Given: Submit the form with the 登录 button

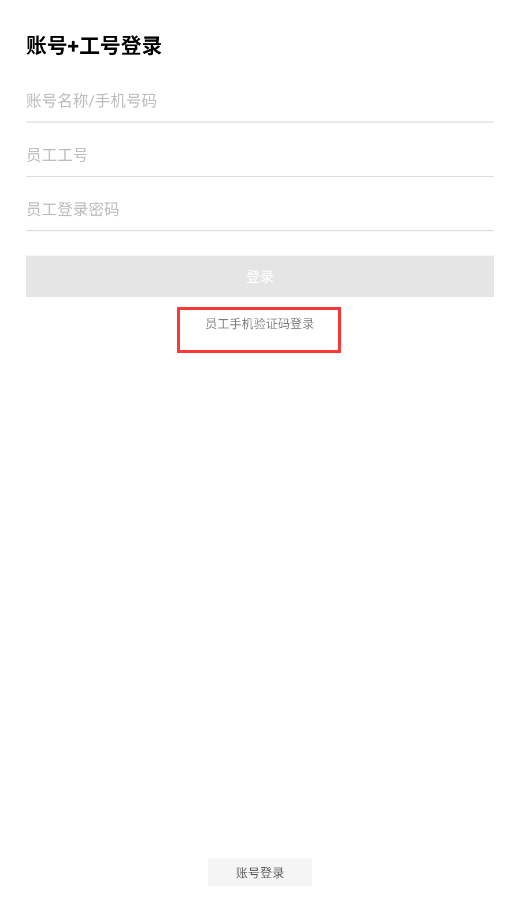Looking at the screenshot, I should 260,276.
